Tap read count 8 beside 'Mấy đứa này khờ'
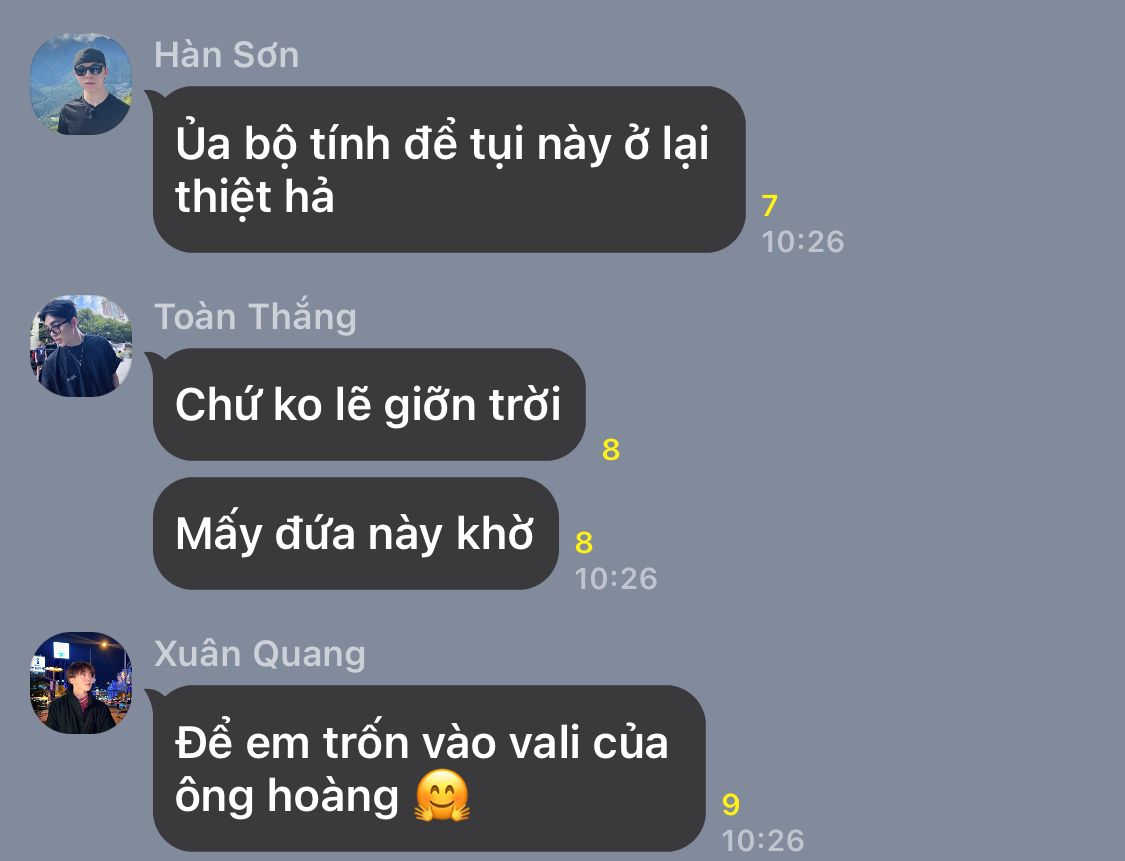Viewport: 1125px width, 861px height. (584, 543)
